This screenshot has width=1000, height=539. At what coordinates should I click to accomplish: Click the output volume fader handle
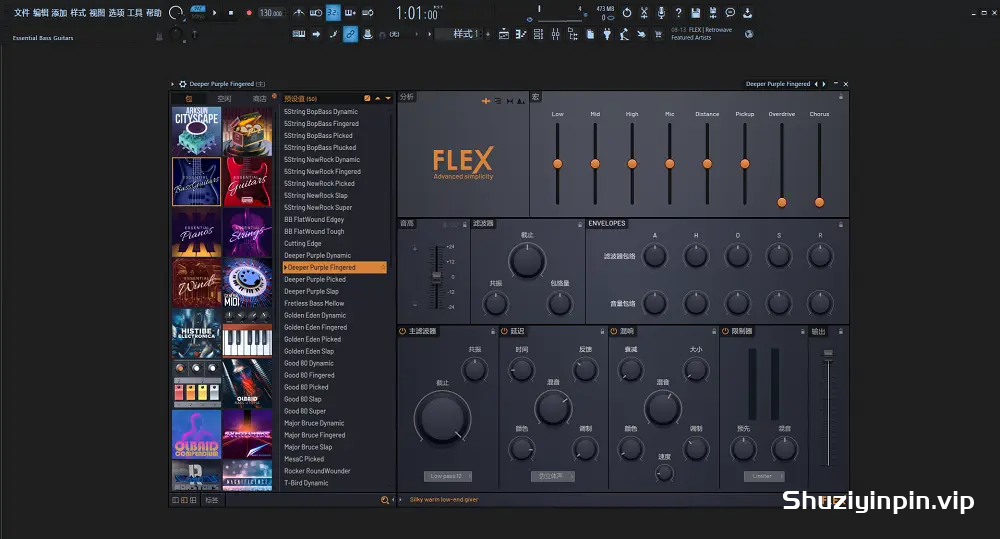click(828, 354)
